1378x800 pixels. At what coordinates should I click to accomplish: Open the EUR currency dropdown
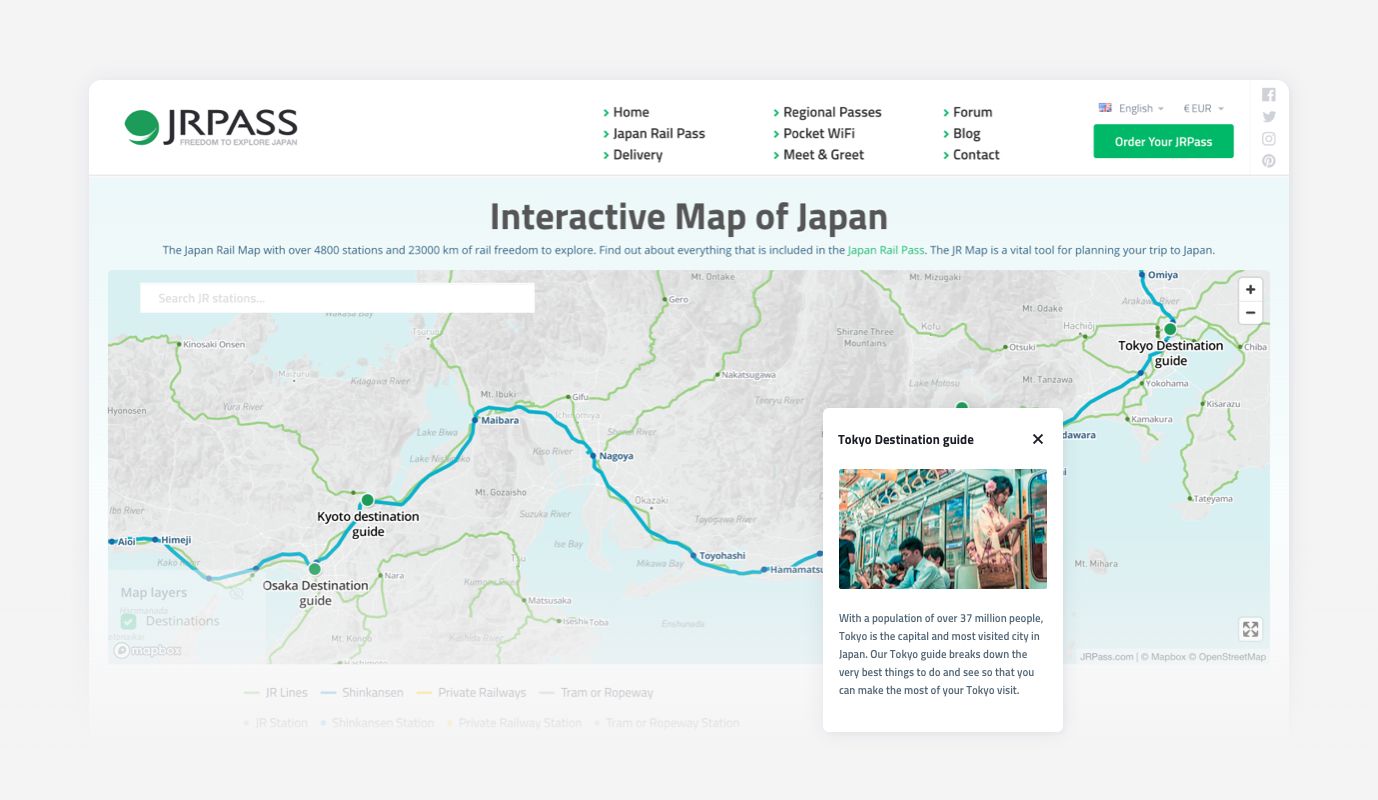click(x=1203, y=108)
